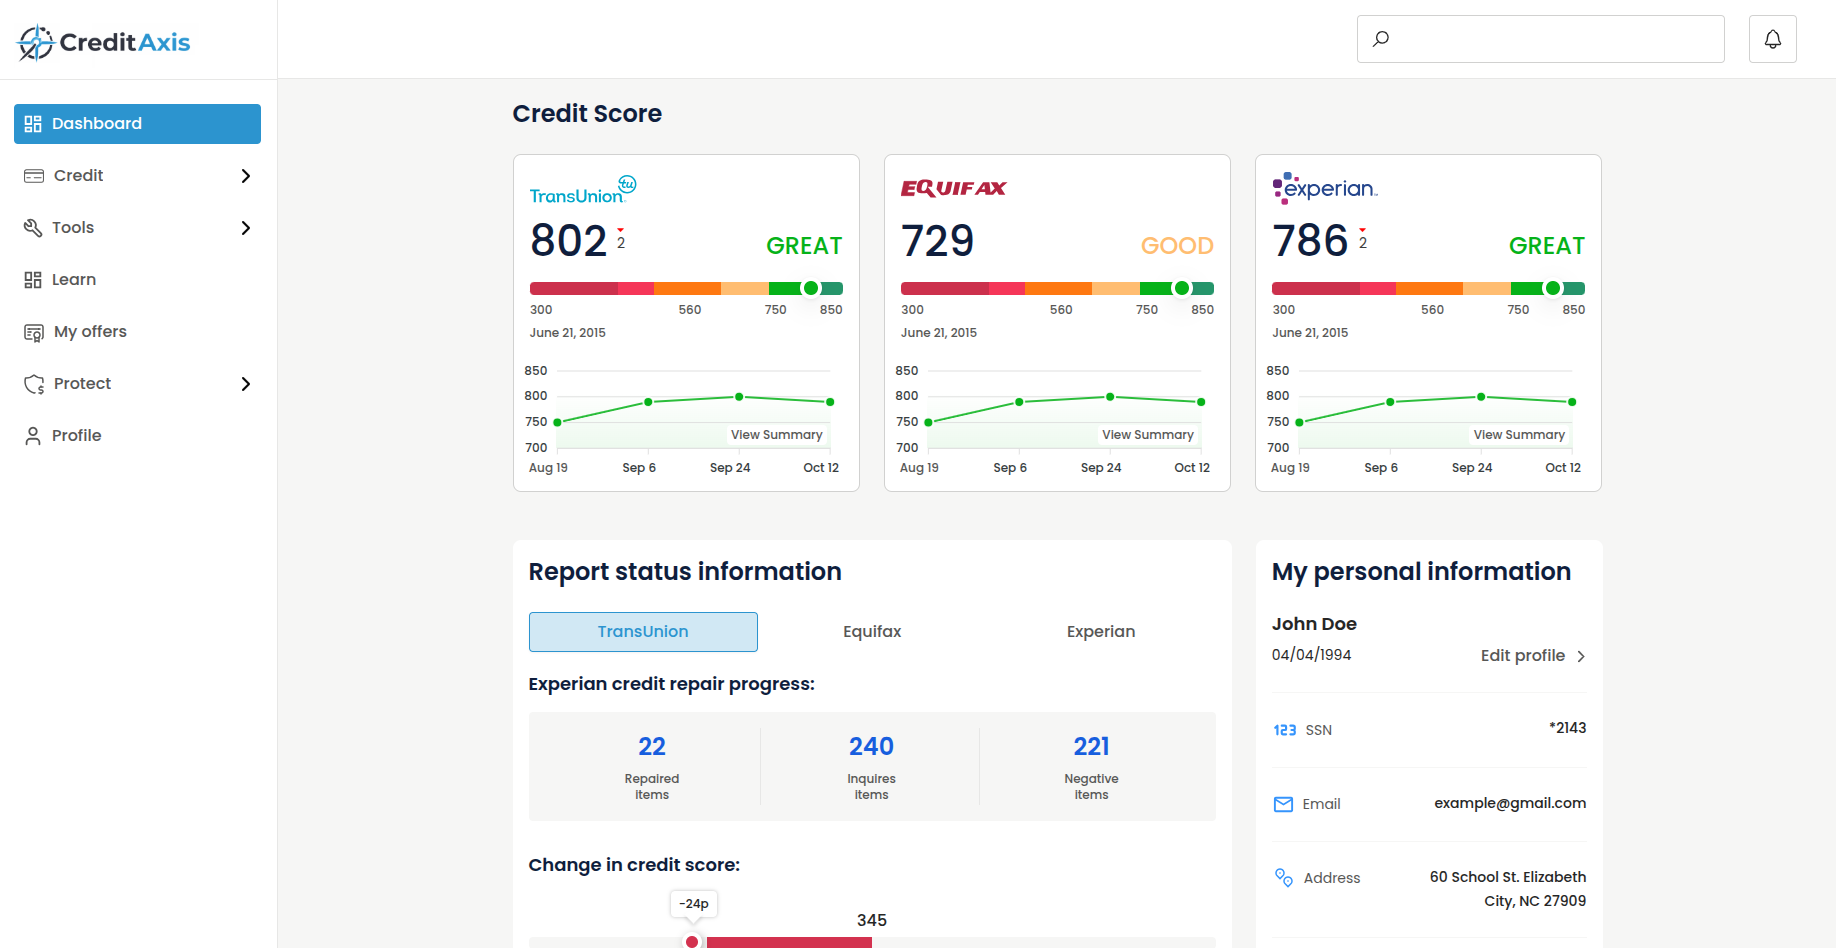Click View Summary on the TransUnion card

coord(776,434)
